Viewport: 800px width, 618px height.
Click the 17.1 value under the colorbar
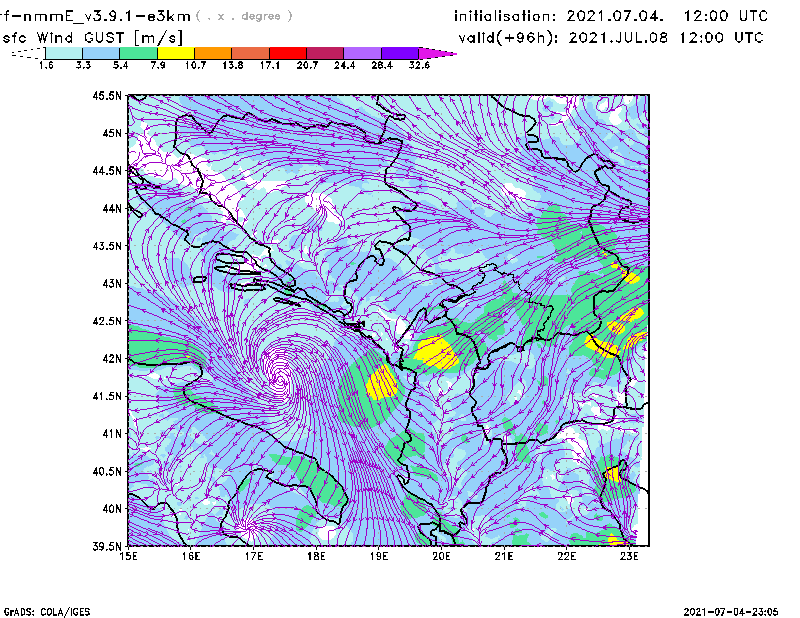pos(269,65)
